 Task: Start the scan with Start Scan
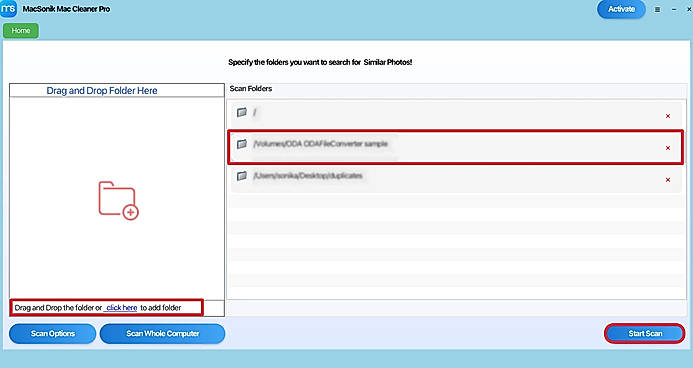tap(645, 334)
